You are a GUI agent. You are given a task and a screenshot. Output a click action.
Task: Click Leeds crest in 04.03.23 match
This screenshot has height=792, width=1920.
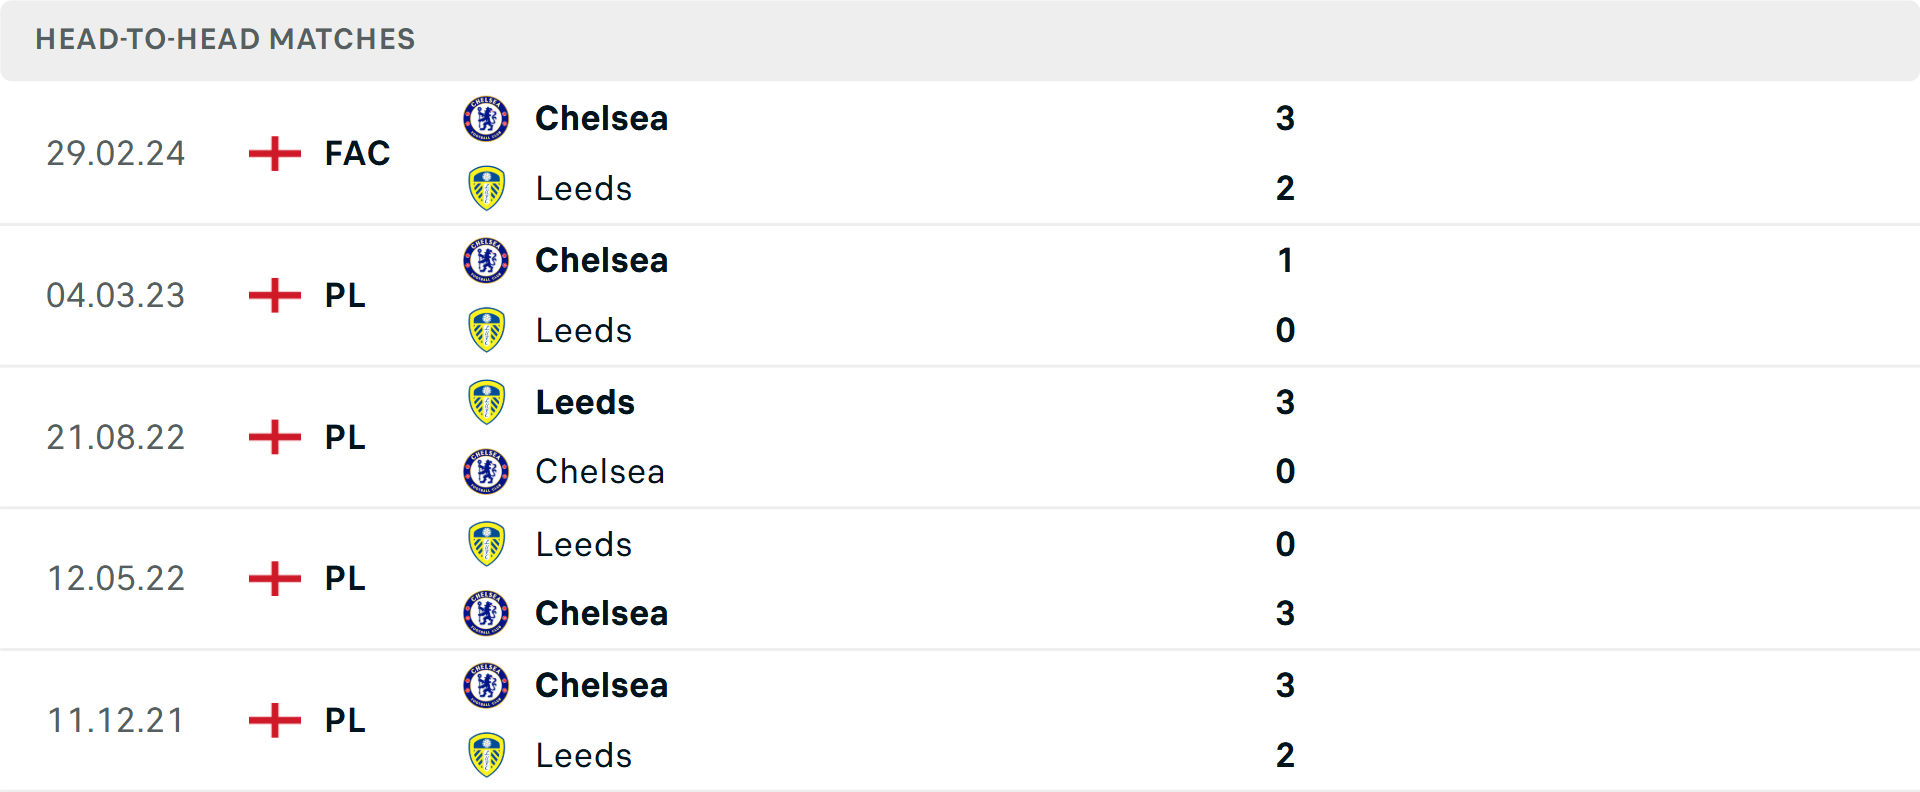[x=486, y=330]
